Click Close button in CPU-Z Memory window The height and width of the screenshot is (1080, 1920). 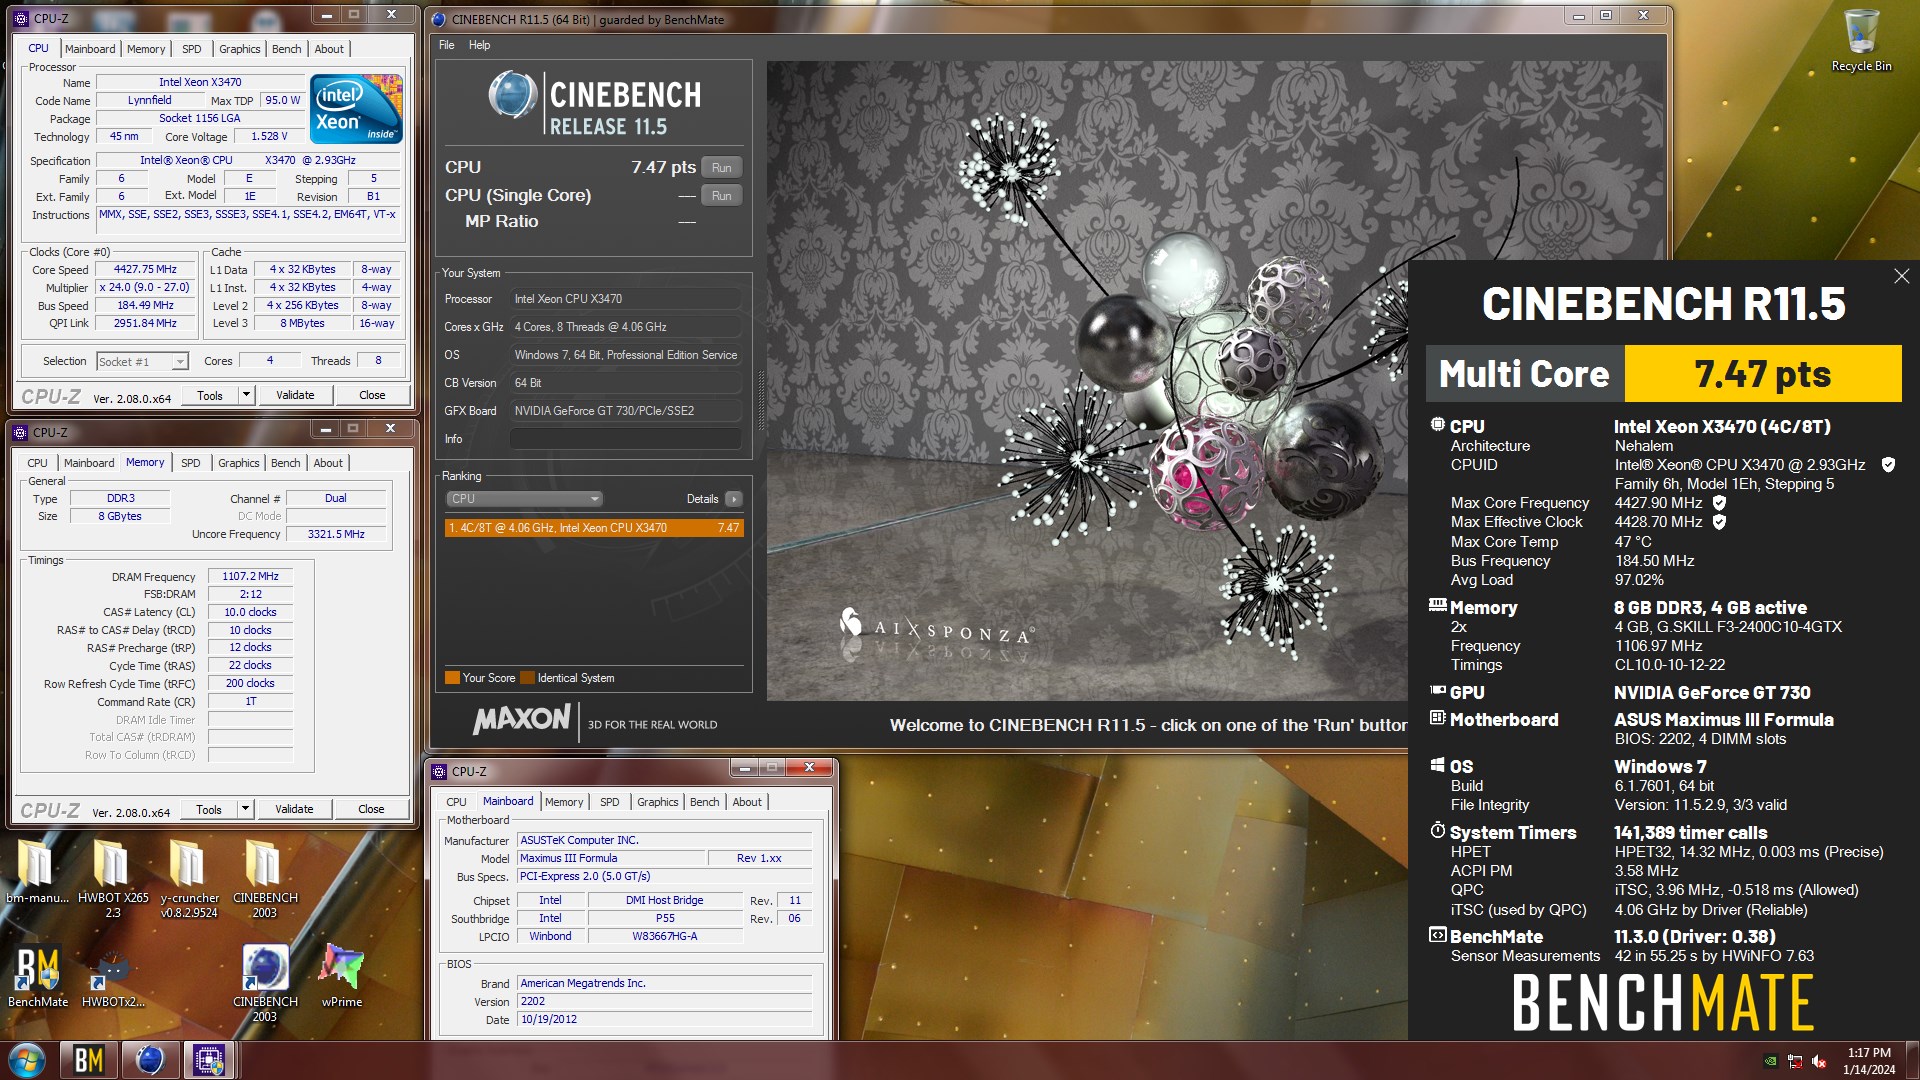click(x=371, y=809)
